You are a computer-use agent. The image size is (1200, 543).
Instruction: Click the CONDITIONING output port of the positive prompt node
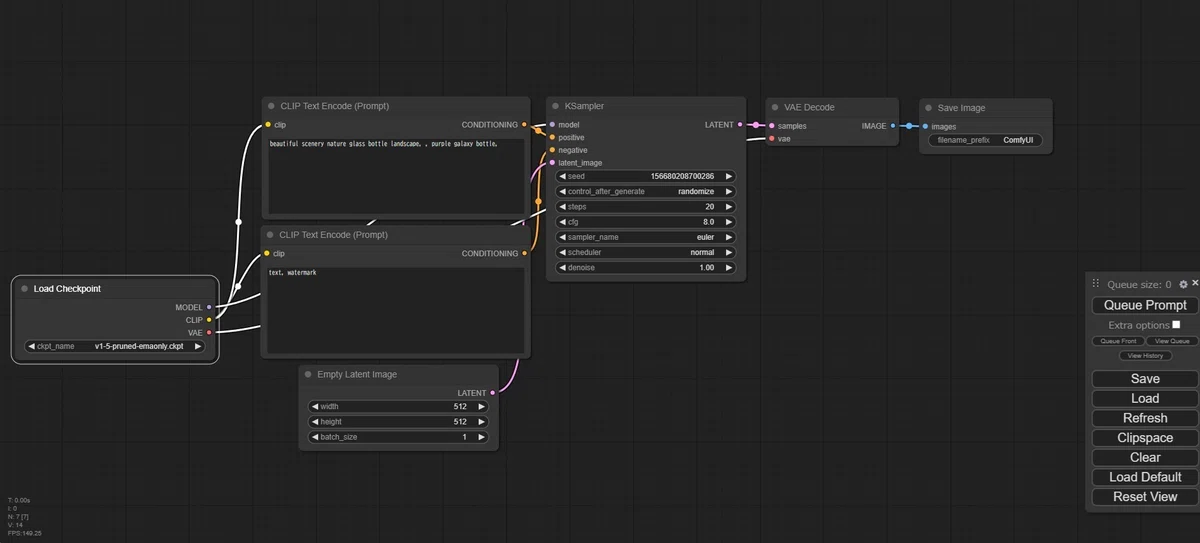tap(524, 125)
